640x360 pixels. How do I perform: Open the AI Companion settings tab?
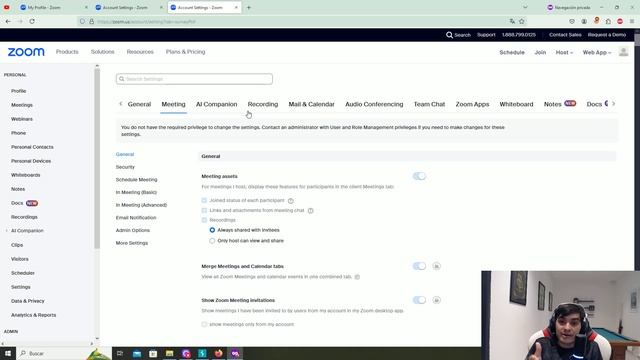click(x=216, y=104)
